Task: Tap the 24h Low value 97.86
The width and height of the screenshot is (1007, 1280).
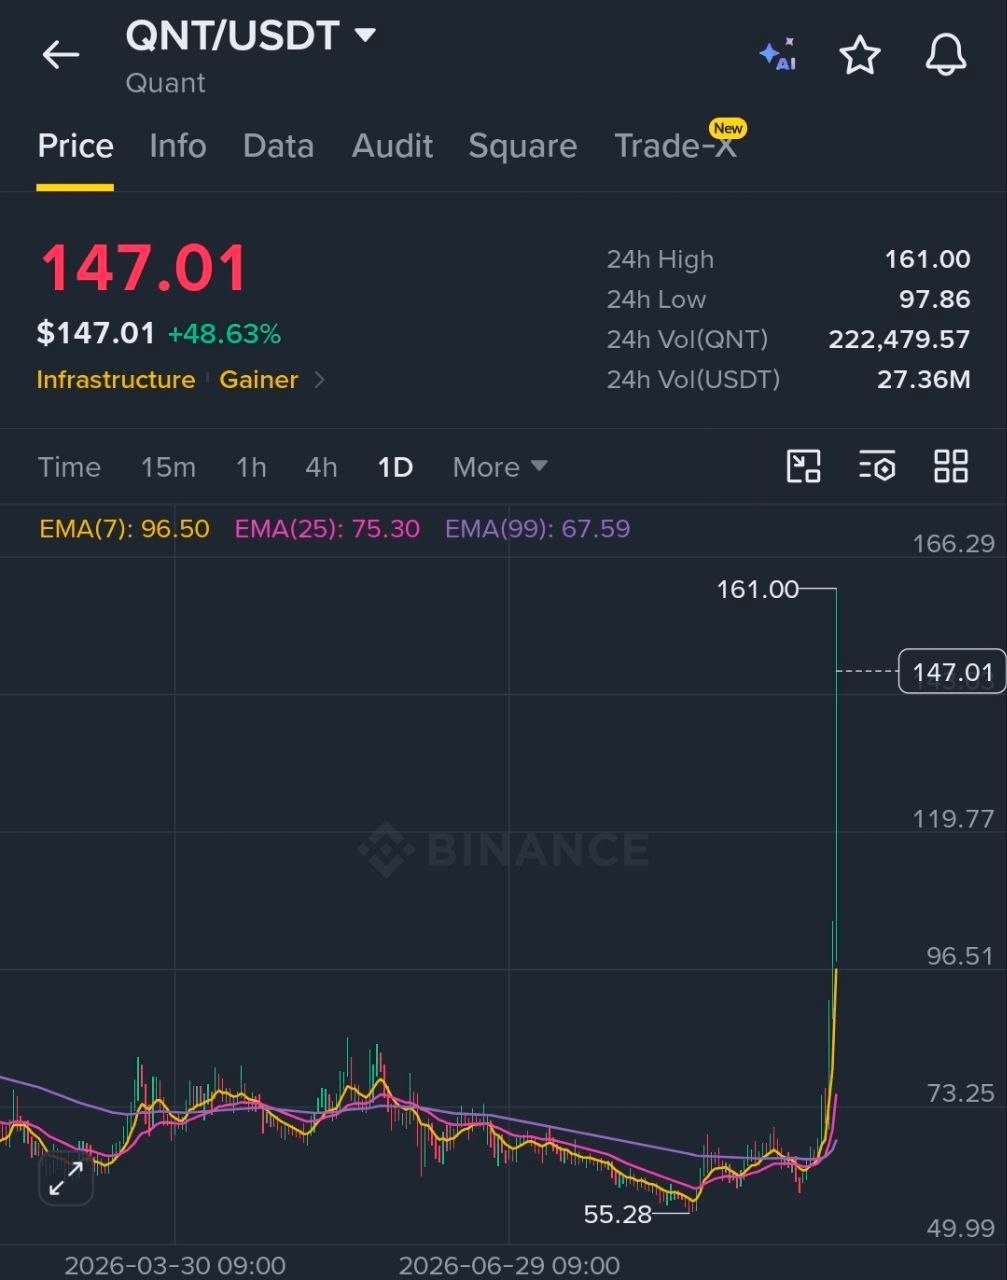Action: coord(934,299)
